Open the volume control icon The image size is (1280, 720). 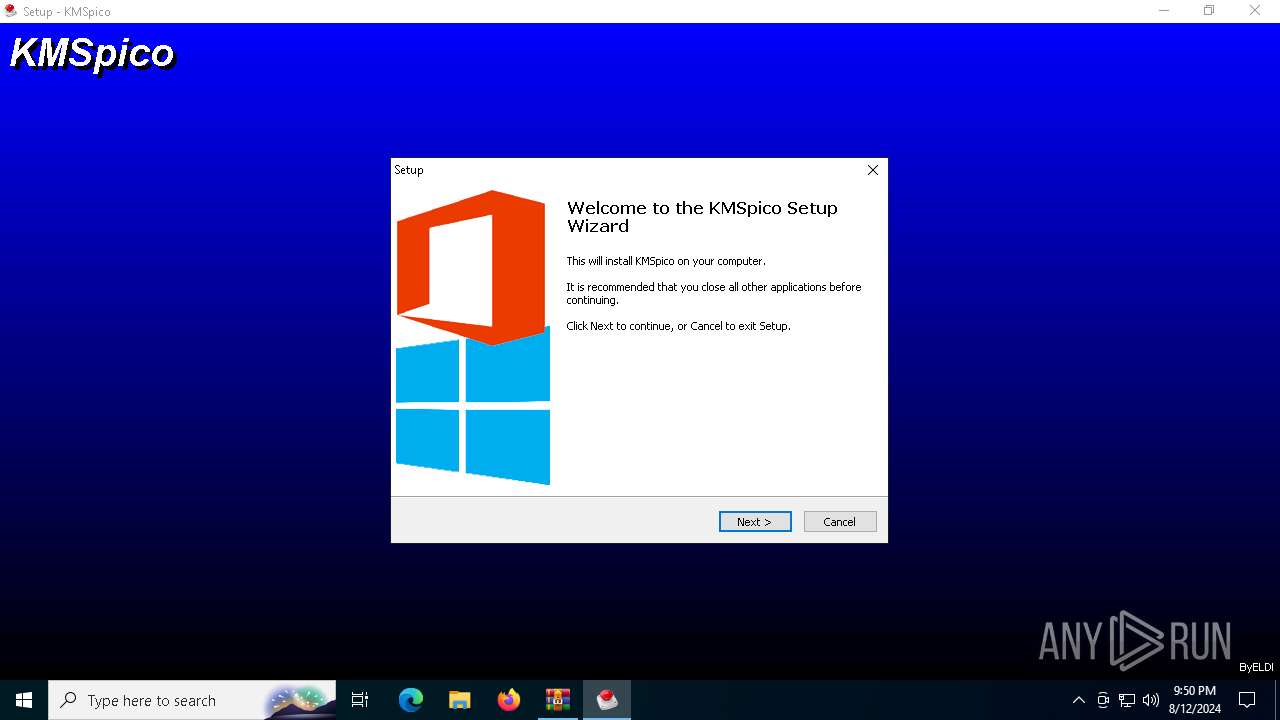(1151, 700)
